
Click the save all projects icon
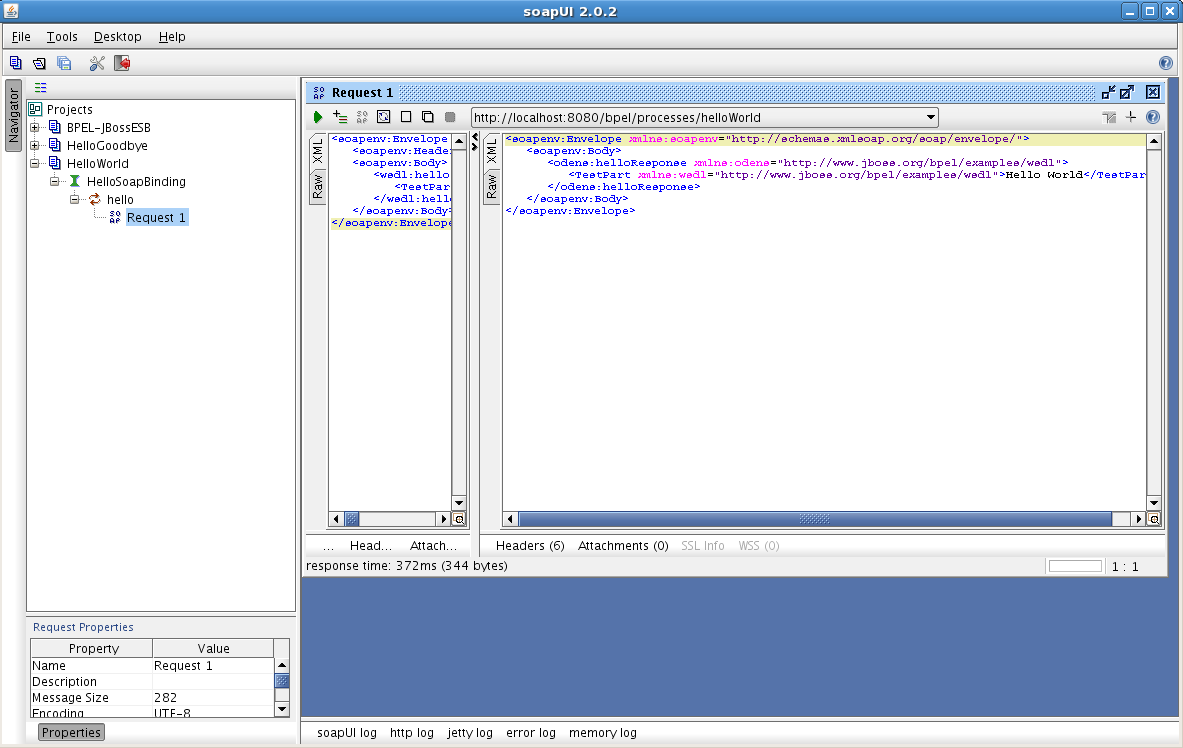(x=64, y=63)
